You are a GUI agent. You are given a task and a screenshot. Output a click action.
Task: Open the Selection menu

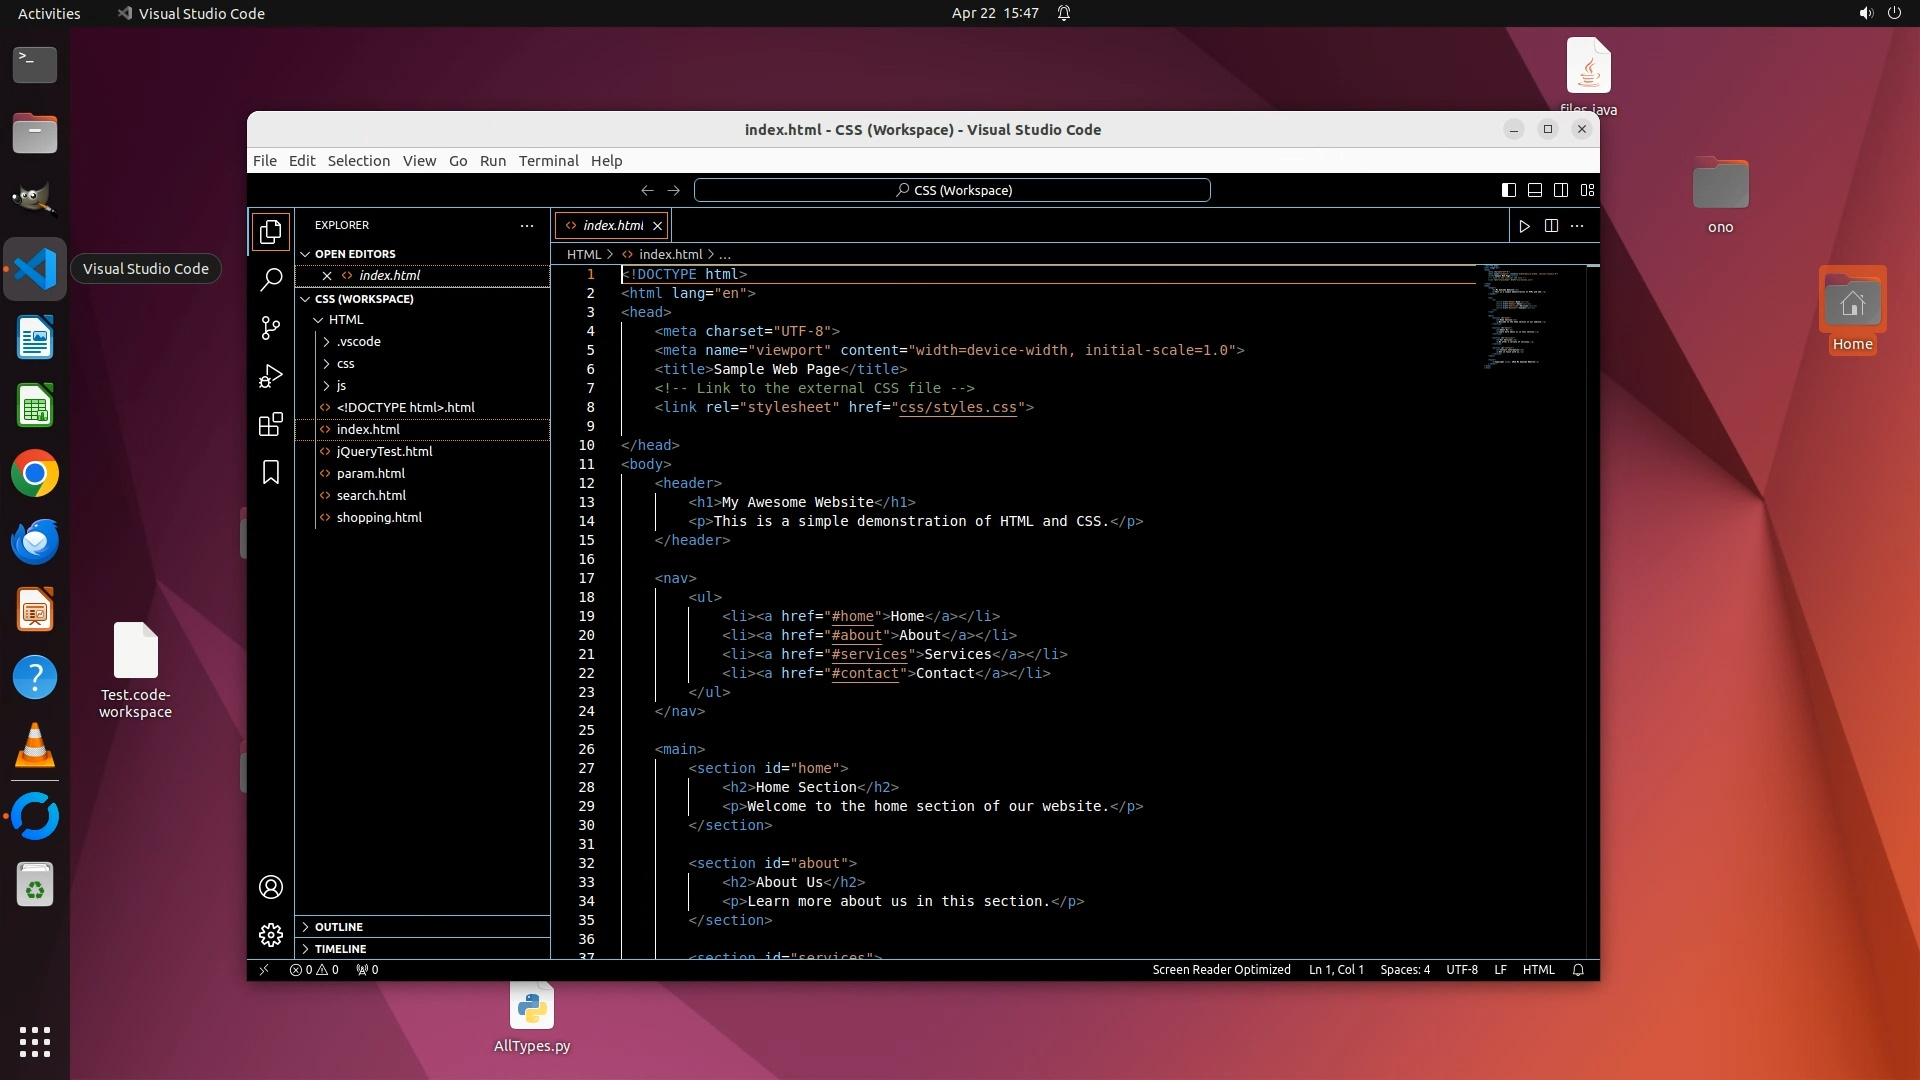click(358, 161)
